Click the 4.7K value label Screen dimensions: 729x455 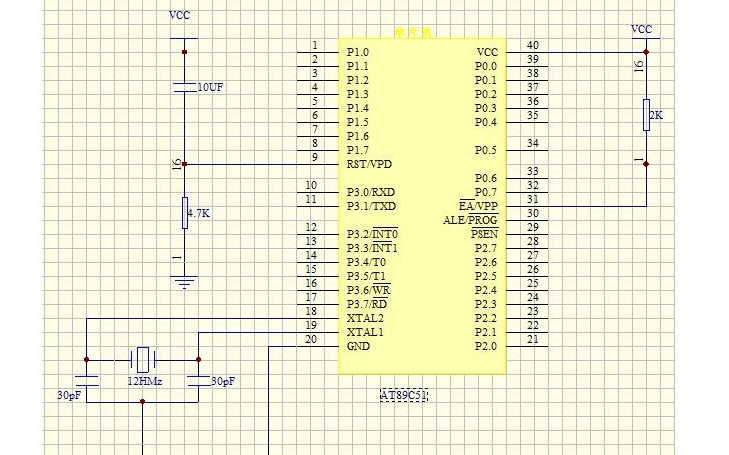click(x=199, y=213)
